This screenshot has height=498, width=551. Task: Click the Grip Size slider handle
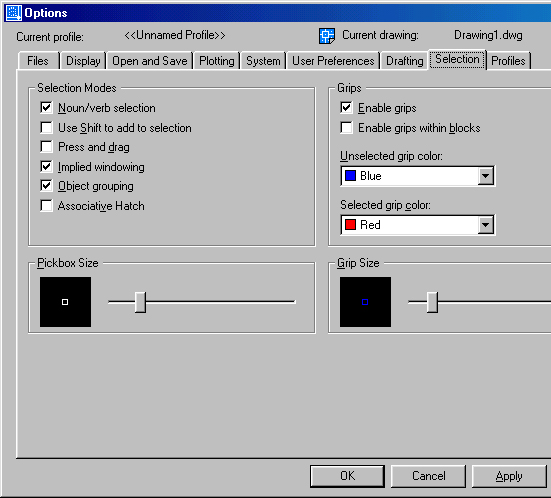432,302
